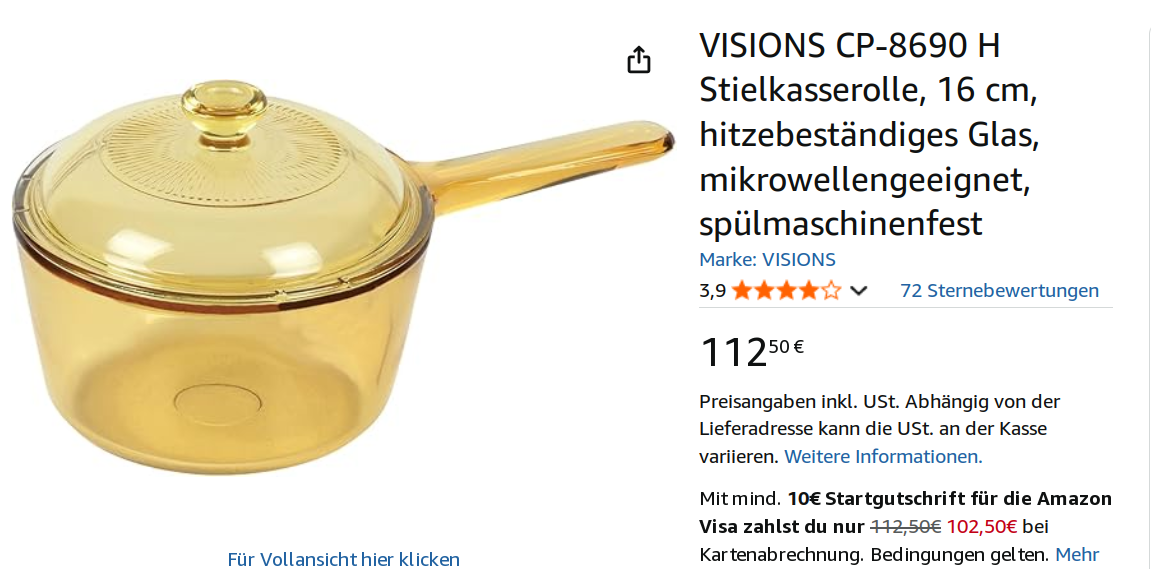Click Für Vollansicht hier klicken

coord(344,559)
